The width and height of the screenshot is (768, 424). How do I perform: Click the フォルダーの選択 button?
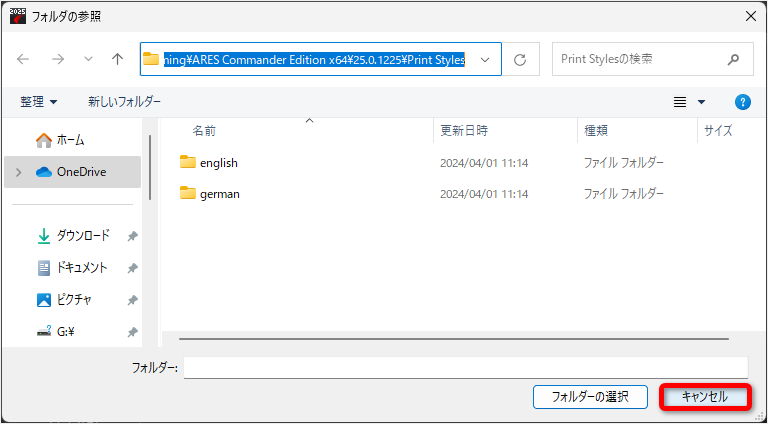(590, 397)
